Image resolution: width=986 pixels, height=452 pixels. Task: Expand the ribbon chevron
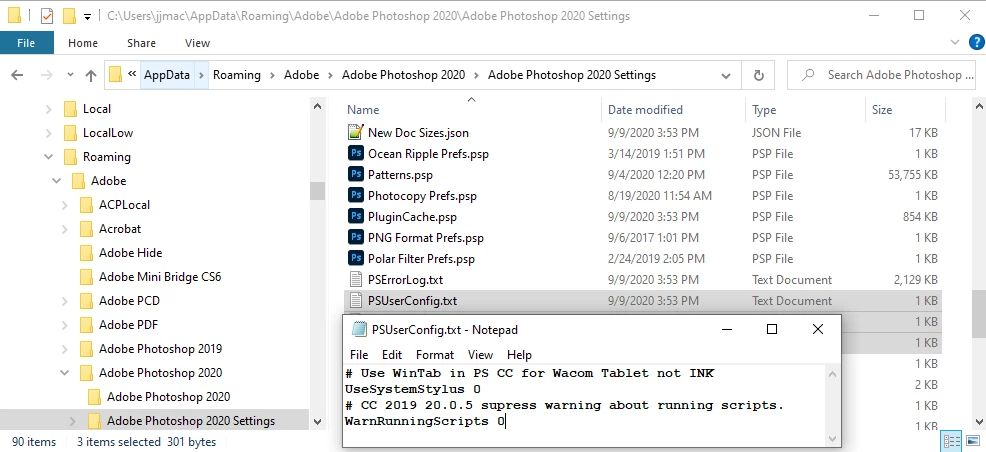955,42
